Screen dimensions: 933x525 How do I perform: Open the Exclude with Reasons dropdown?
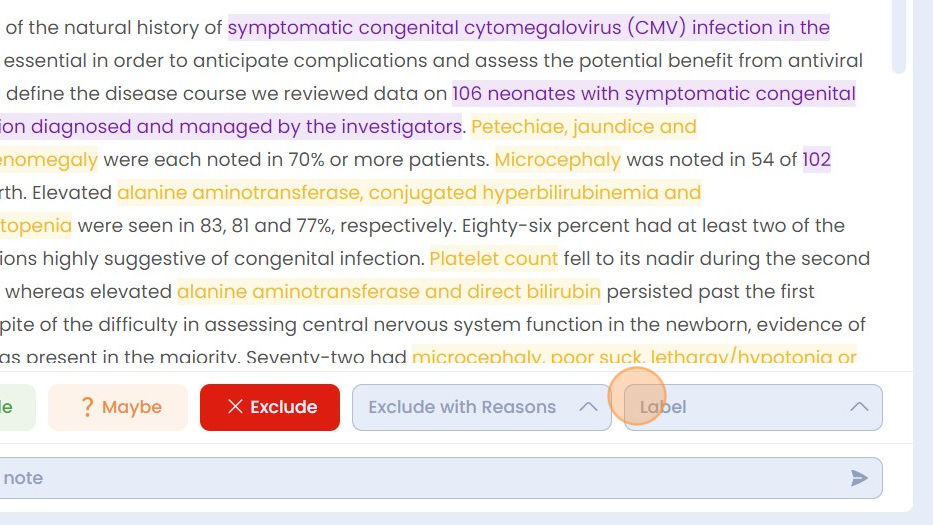click(481, 407)
